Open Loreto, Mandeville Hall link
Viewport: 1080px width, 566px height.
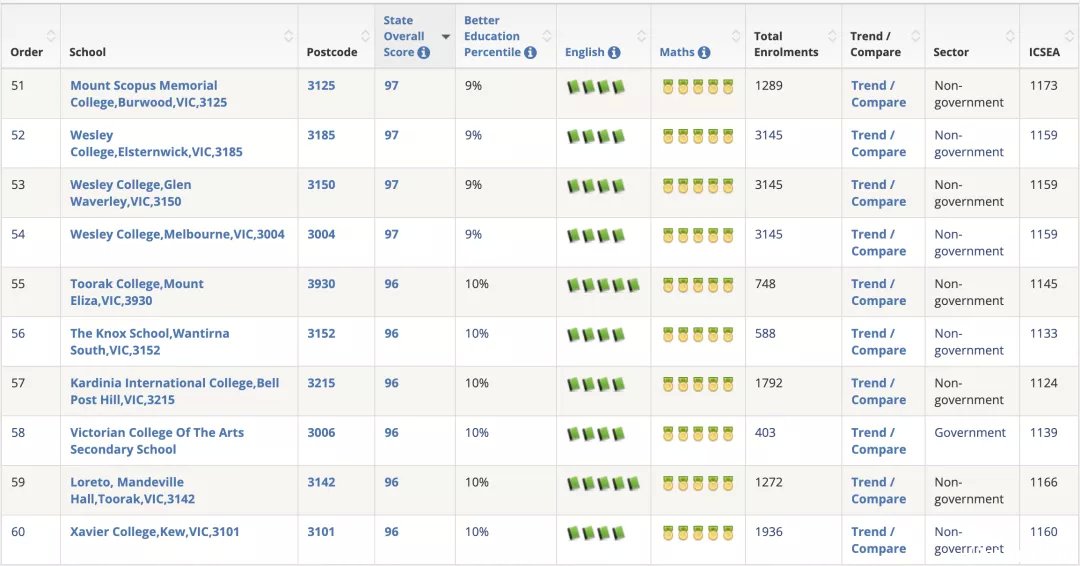click(132, 490)
